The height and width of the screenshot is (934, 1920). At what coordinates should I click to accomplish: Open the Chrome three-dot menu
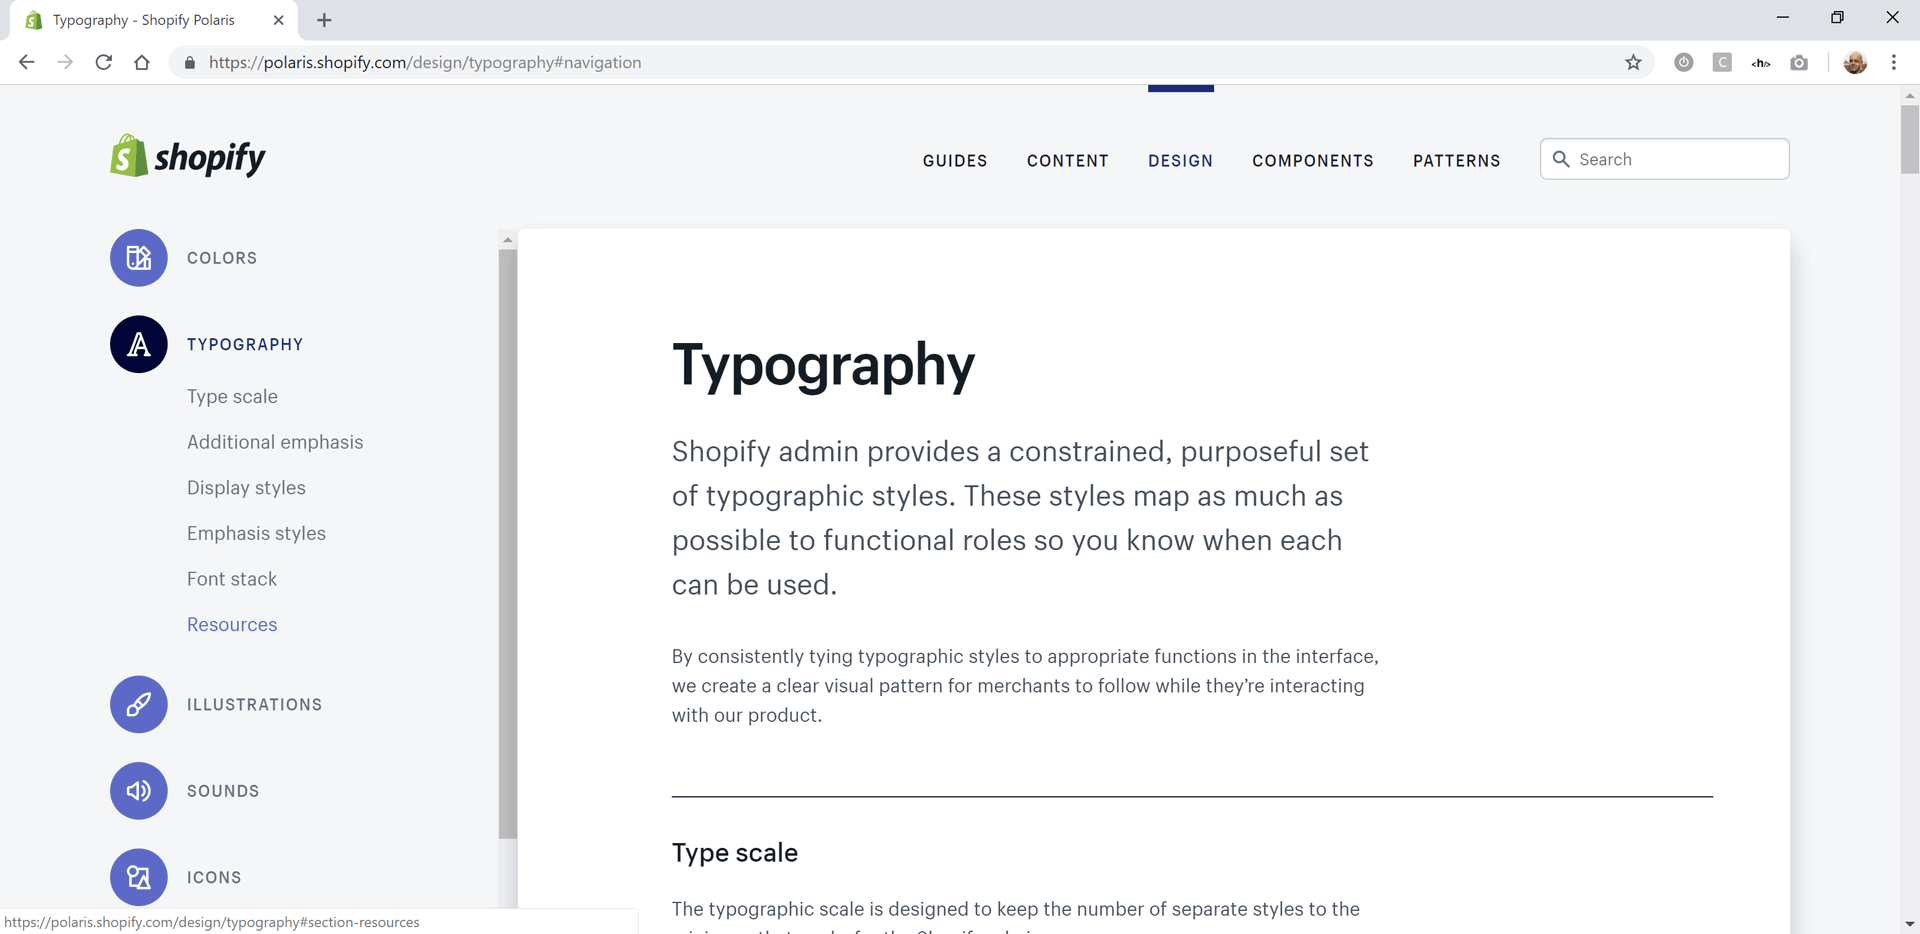coord(1894,62)
